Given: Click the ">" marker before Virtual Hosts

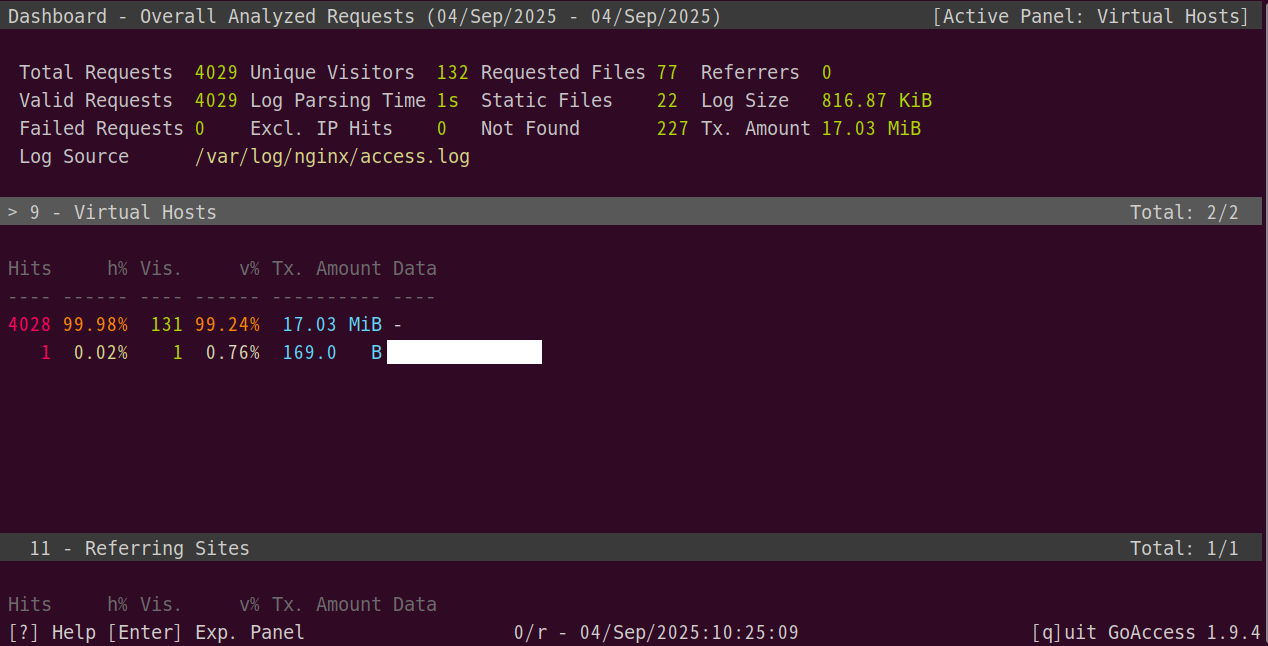Looking at the screenshot, I should [13, 212].
